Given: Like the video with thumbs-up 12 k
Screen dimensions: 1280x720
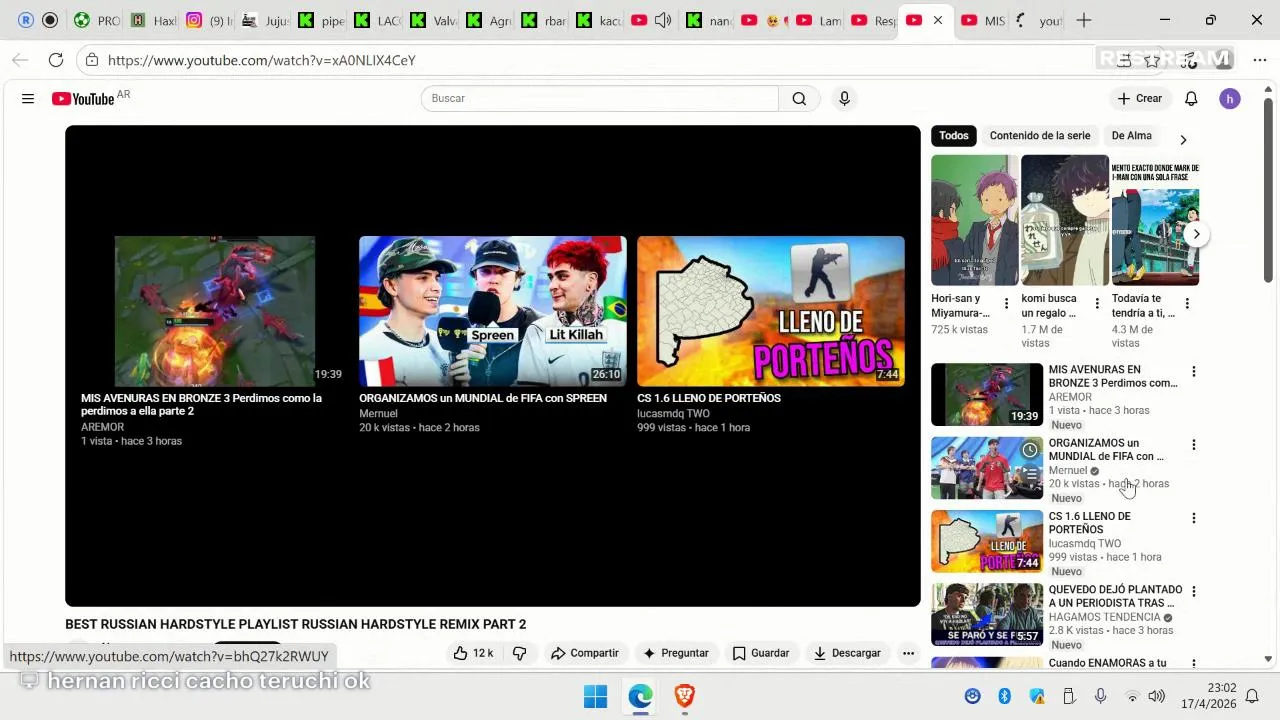Looking at the screenshot, I should click(x=472, y=653).
